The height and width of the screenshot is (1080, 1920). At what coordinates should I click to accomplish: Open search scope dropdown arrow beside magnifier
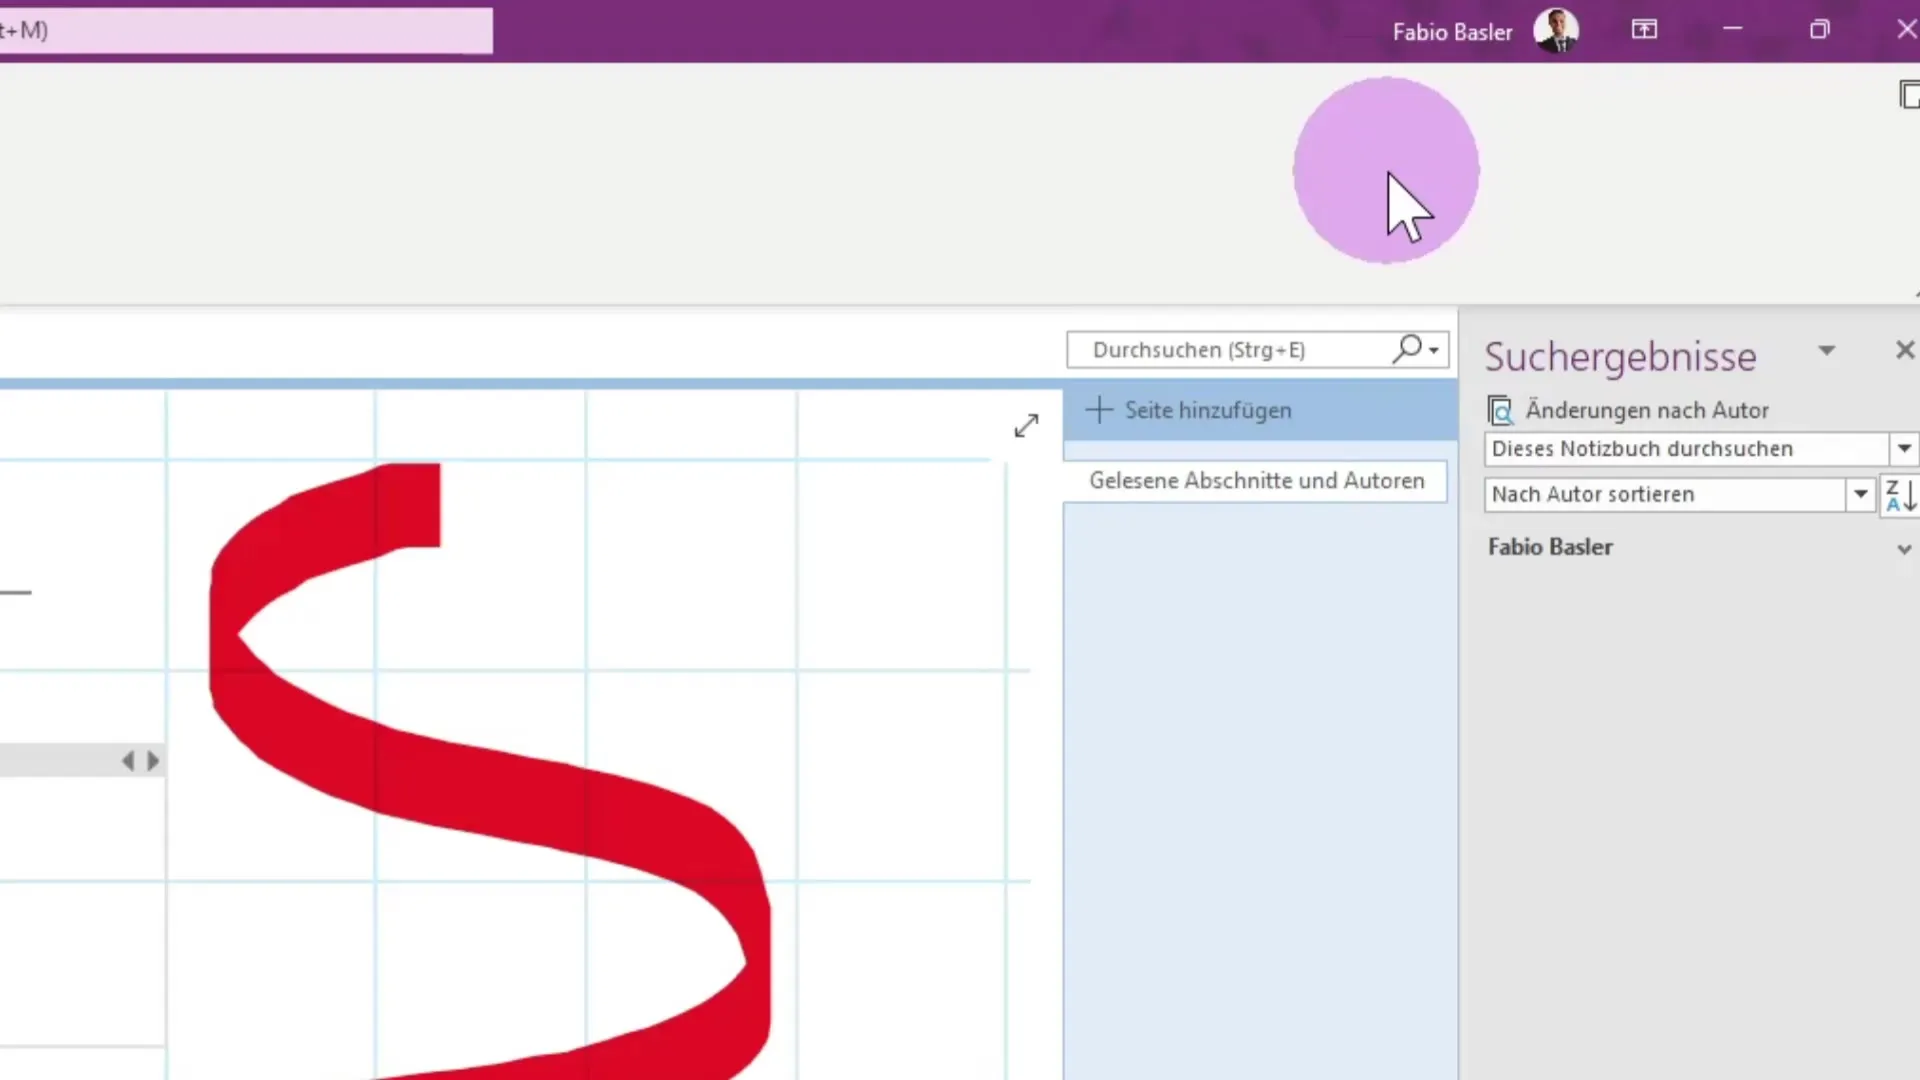click(1434, 350)
